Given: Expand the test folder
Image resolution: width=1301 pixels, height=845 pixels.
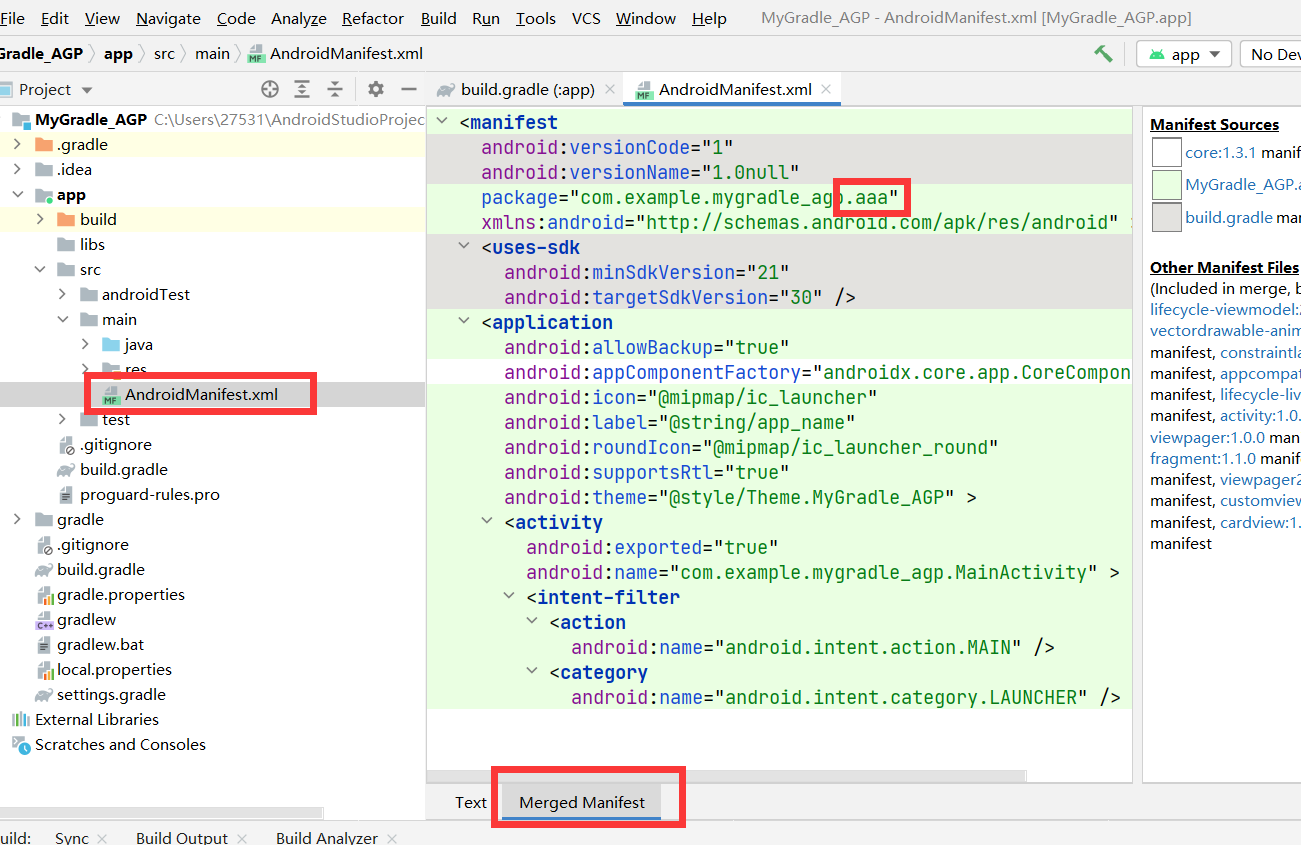Looking at the screenshot, I should tap(63, 419).
